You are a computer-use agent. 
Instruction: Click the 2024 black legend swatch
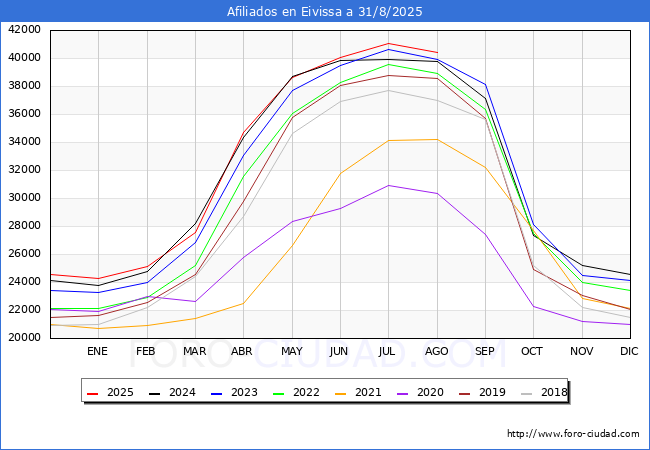coord(155,393)
